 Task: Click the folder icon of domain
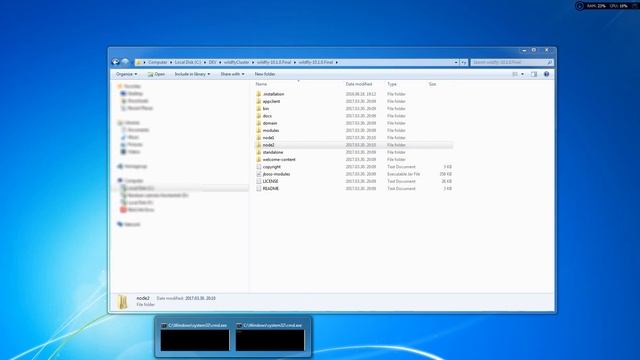(x=258, y=123)
